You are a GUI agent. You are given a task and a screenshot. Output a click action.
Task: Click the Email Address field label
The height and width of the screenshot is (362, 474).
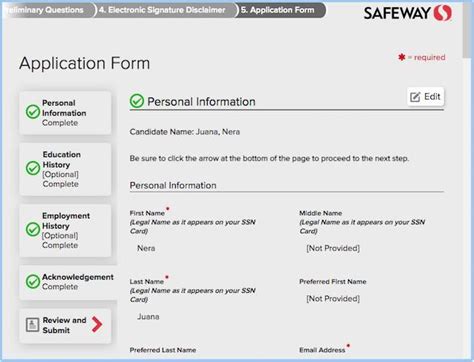[x=322, y=350]
